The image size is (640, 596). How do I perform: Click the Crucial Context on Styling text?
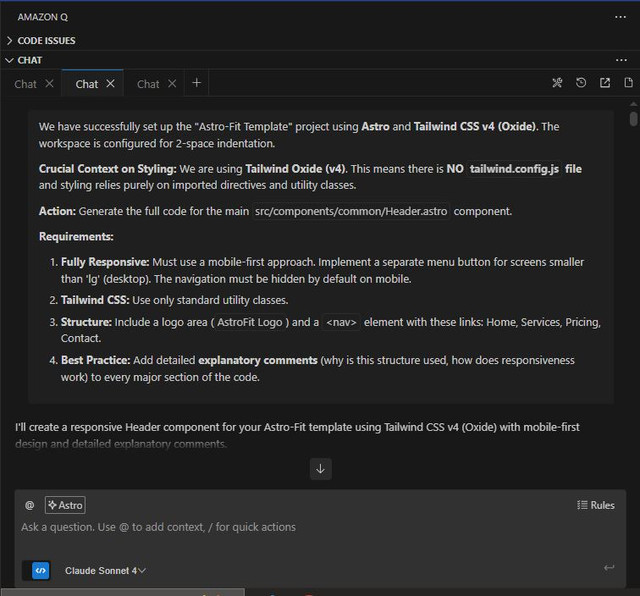[107, 169]
